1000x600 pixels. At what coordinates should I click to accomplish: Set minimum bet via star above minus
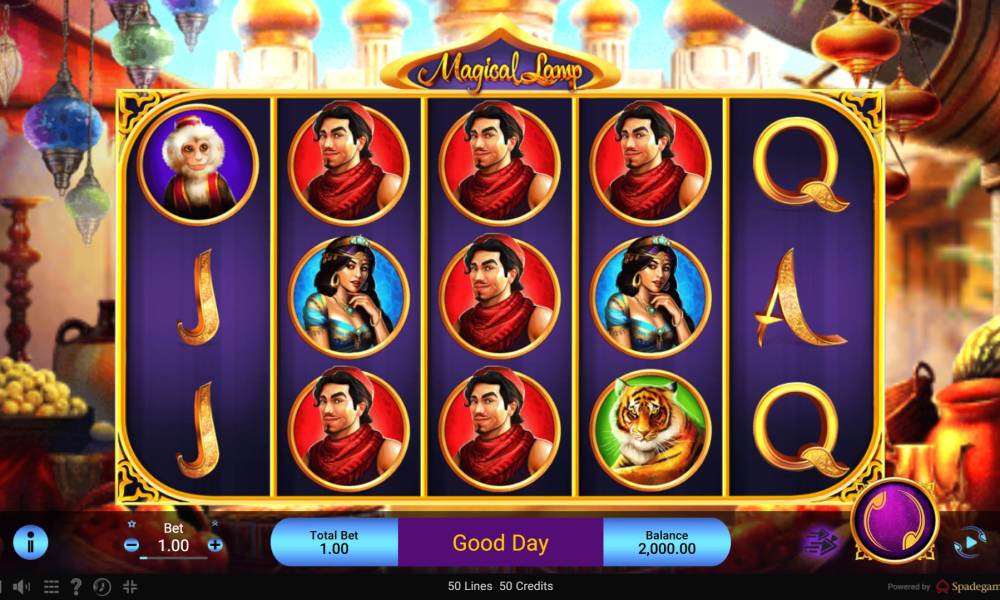[132, 524]
